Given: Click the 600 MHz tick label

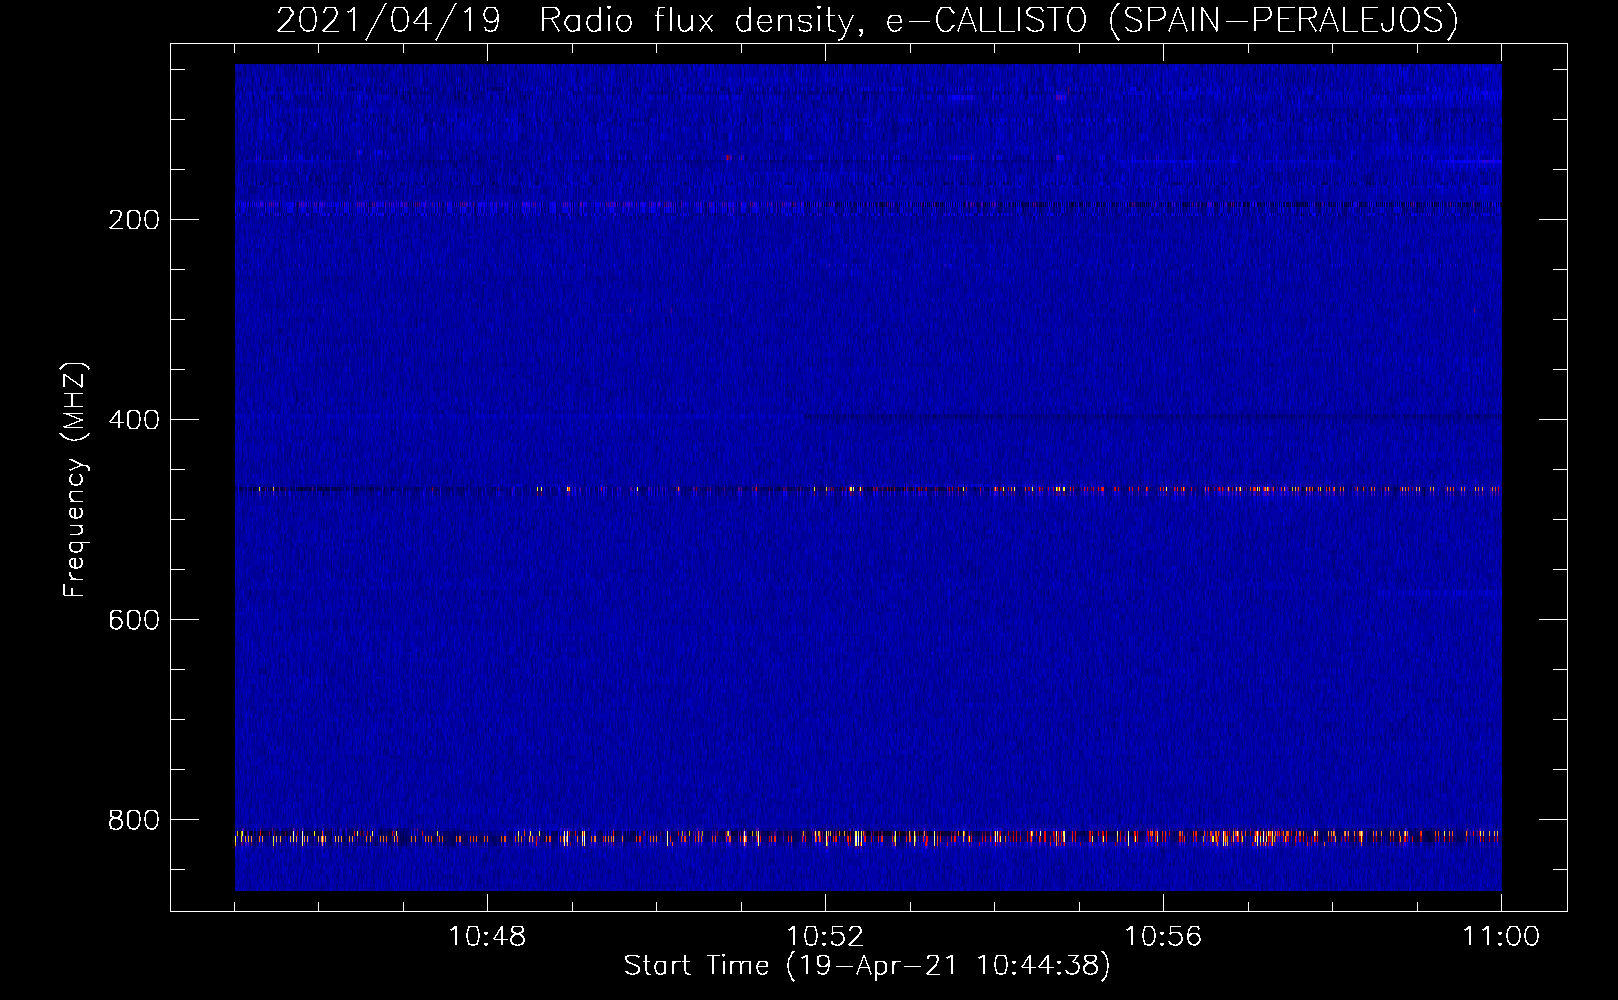Looking at the screenshot, I should click(x=134, y=620).
